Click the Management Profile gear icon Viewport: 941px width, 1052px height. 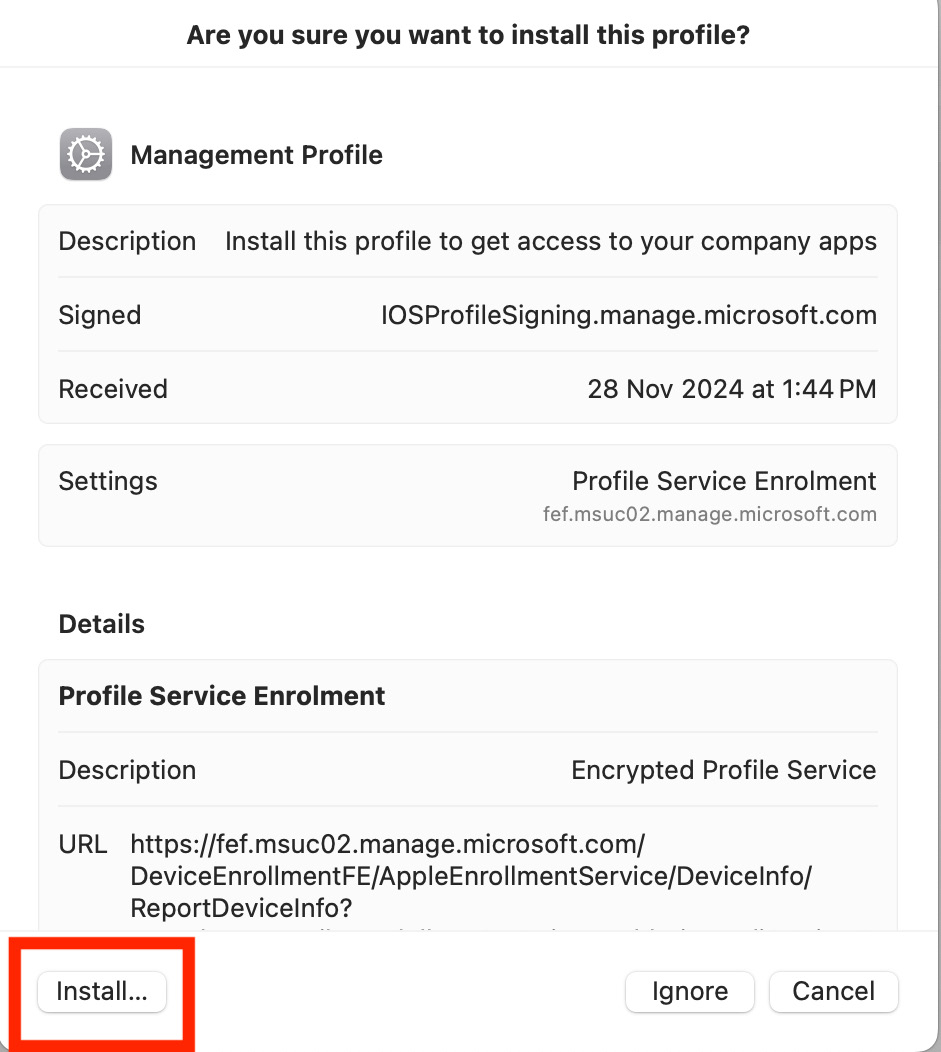coord(86,154)
